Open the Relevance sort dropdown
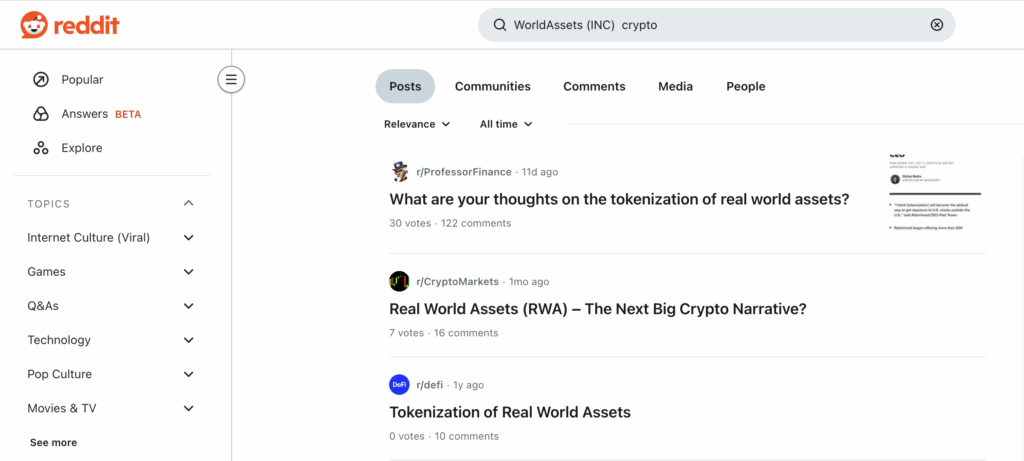1024x461 pixels. (x=417, y=124)
